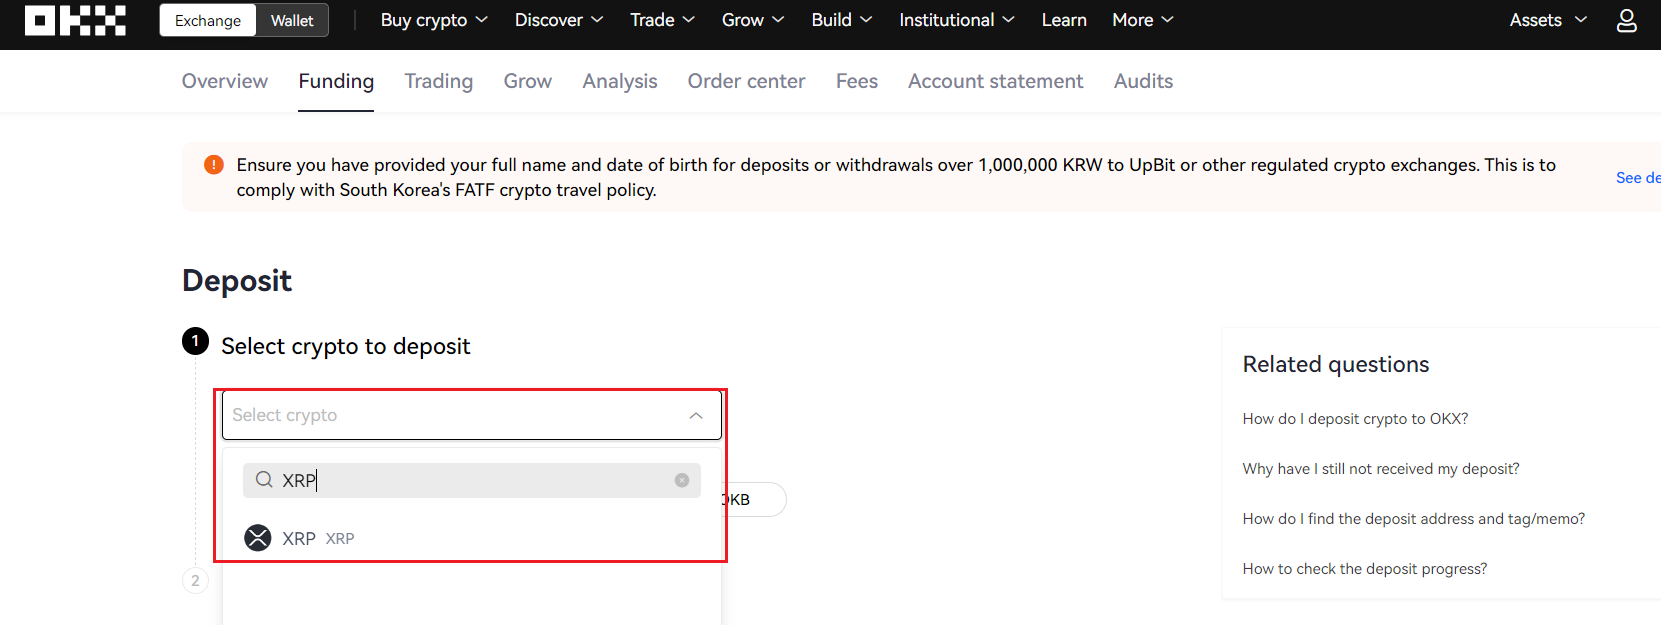Open the Fees tab
Screen dimensions: 1661x625
857,81
